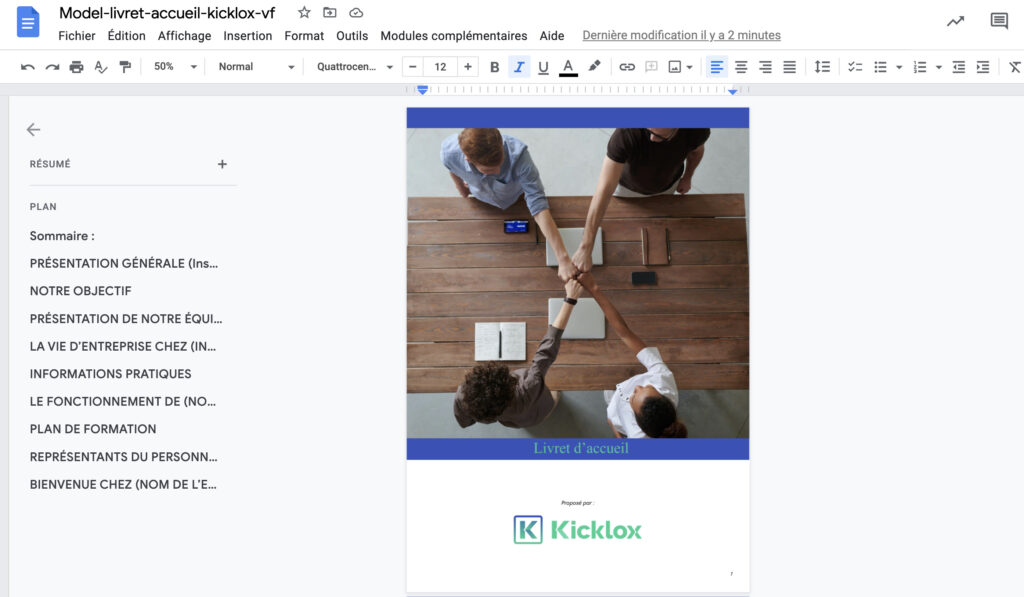Insert a link
1024x597 pixels.
tap(627, 67)
